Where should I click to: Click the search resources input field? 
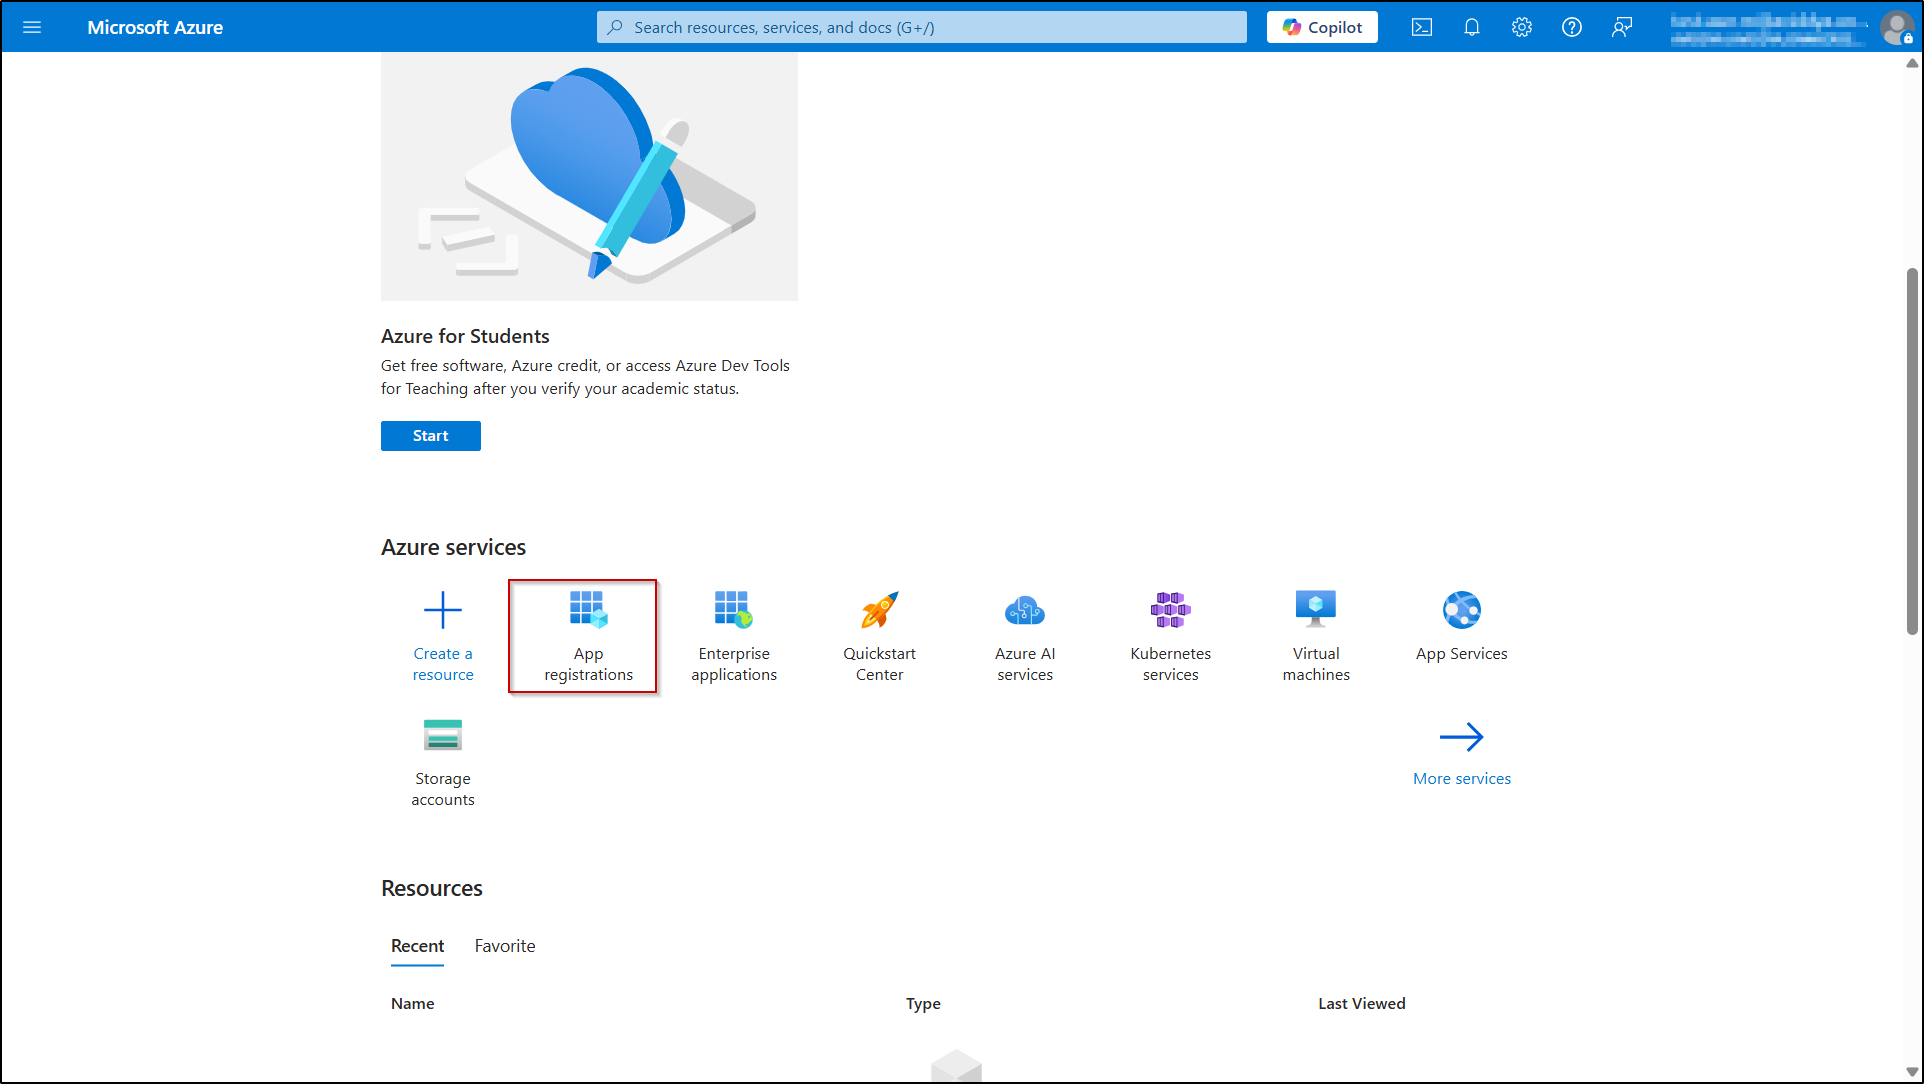pyautogui.click(x=920, y=27)
